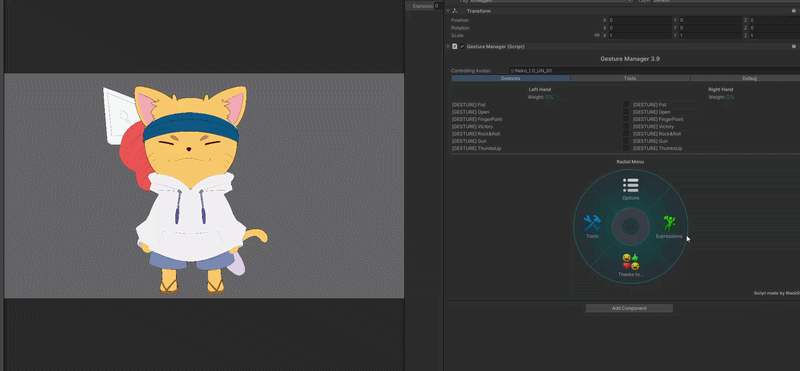The height and width of the screenshot is (371, 800).
Task: Click the Controlling Avatar object field
Action: pyautogui.click(x=654, y=71)
